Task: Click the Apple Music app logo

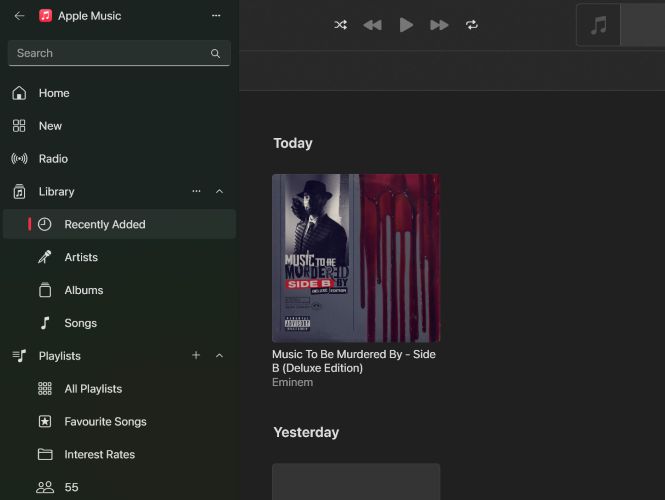Action: 45,16
